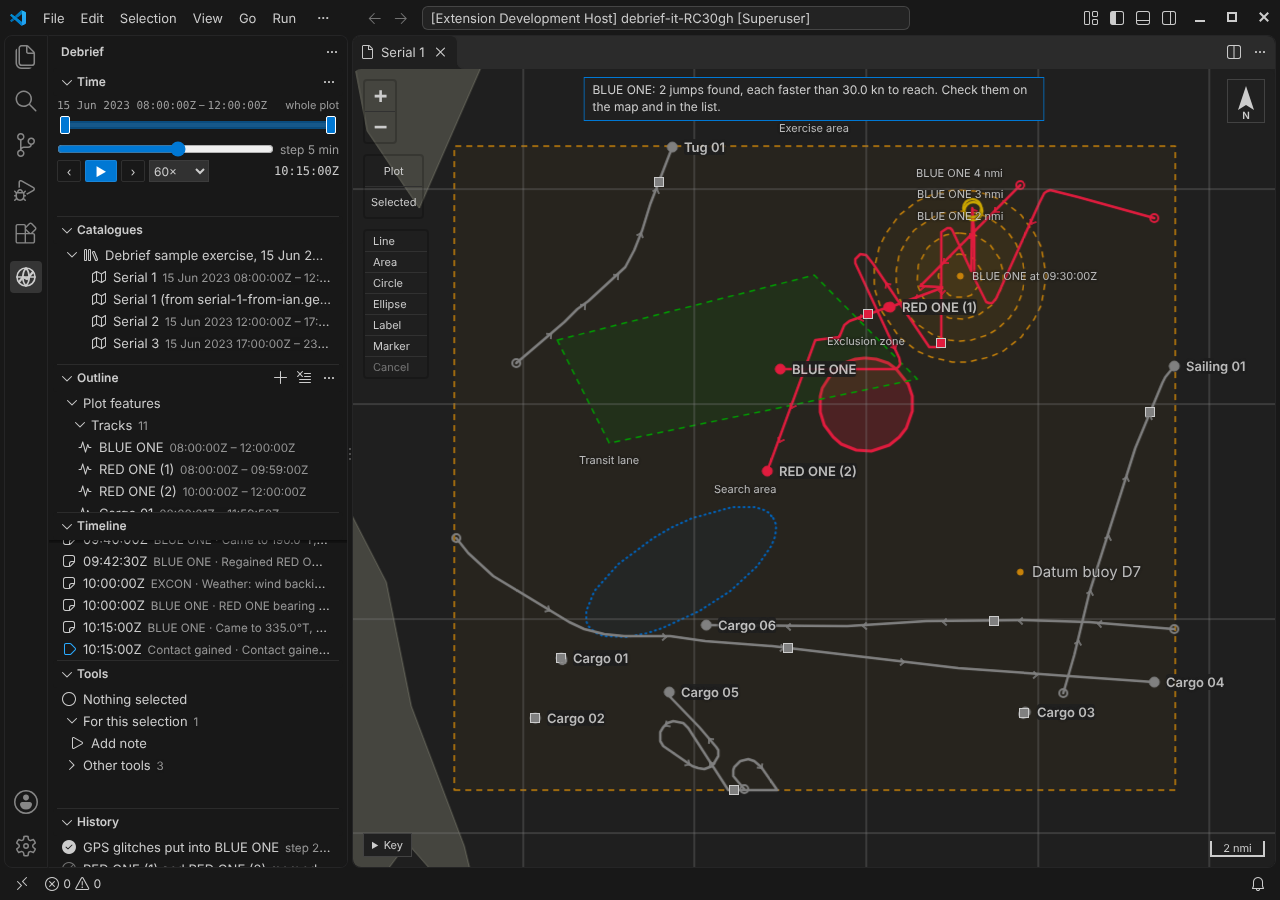Viewport: 1280px width, 900px height.
Task: Open the notifications bell
Action: point(1258,884)
